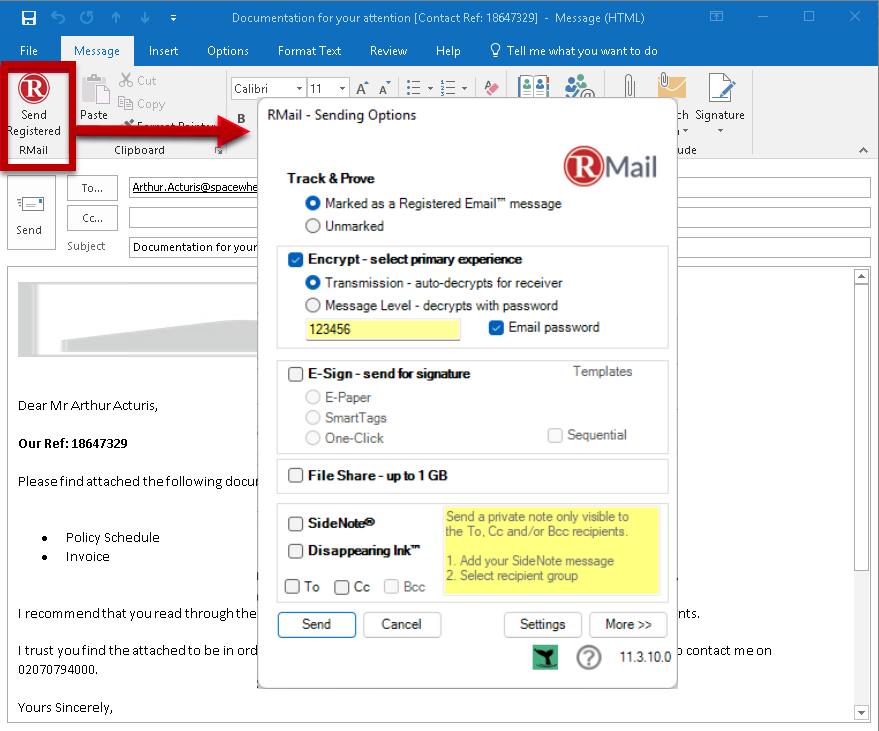Click the whale tail icon in RMail dialog
Image resolution: width=879 pixels, height=731 pixels.
[x=544, y=657]
